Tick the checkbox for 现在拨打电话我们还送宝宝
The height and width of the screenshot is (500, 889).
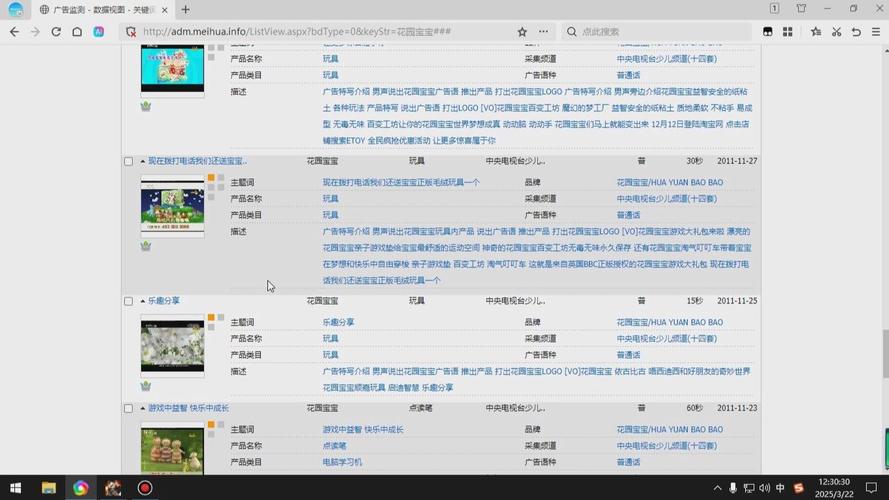coord(129,162)
